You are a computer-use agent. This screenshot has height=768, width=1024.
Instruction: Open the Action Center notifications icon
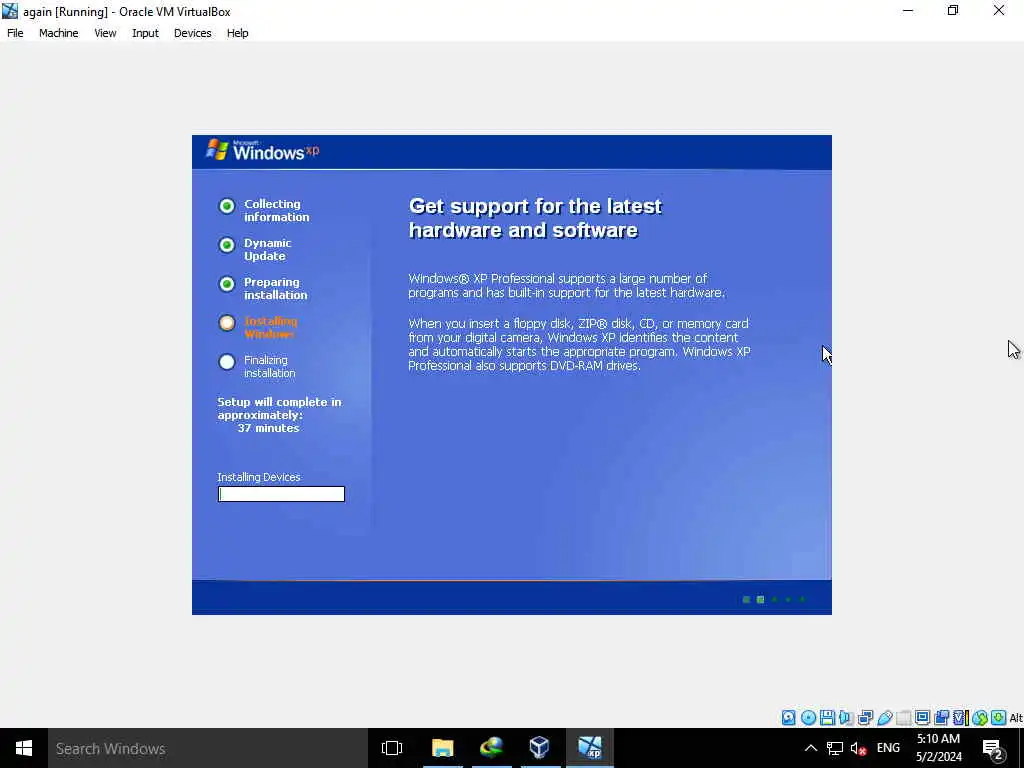click(x=993, y=748)
